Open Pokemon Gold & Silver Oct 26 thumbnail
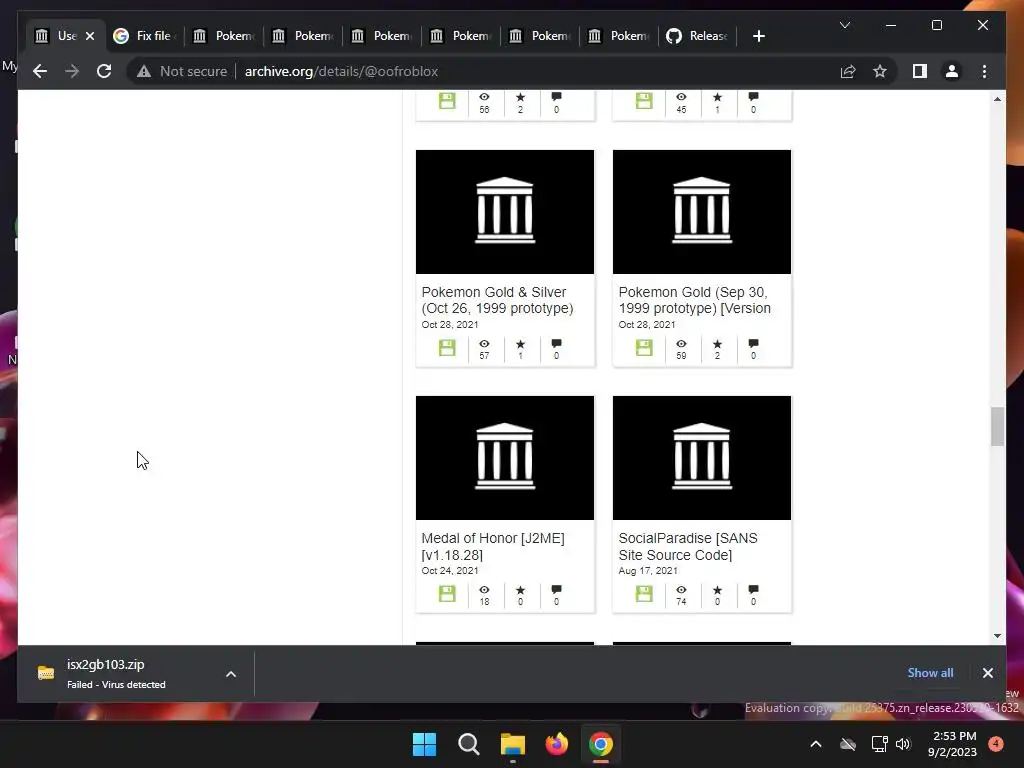This screenshot has height=768, width=1024. coord(505,212)
